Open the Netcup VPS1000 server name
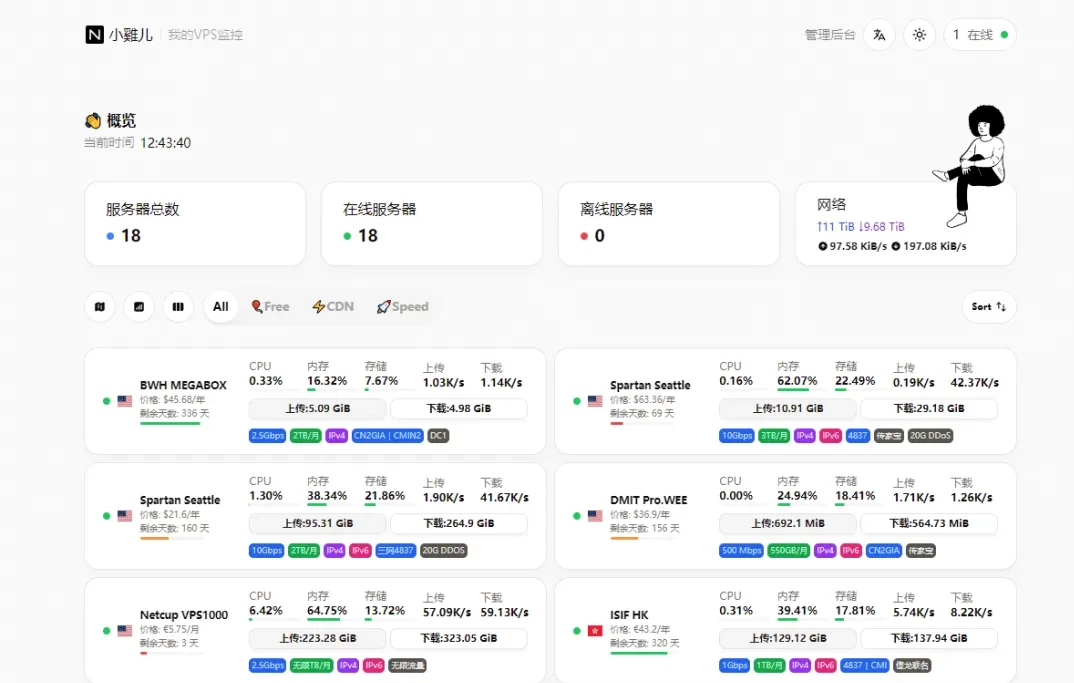Image resolution: width=1074 pixels, height=683 pixels. point(184,615)
